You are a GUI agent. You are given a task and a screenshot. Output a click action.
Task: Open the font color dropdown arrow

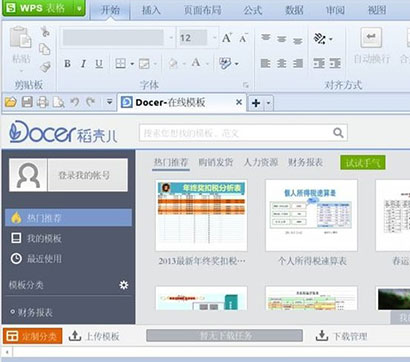click(207, 64)
